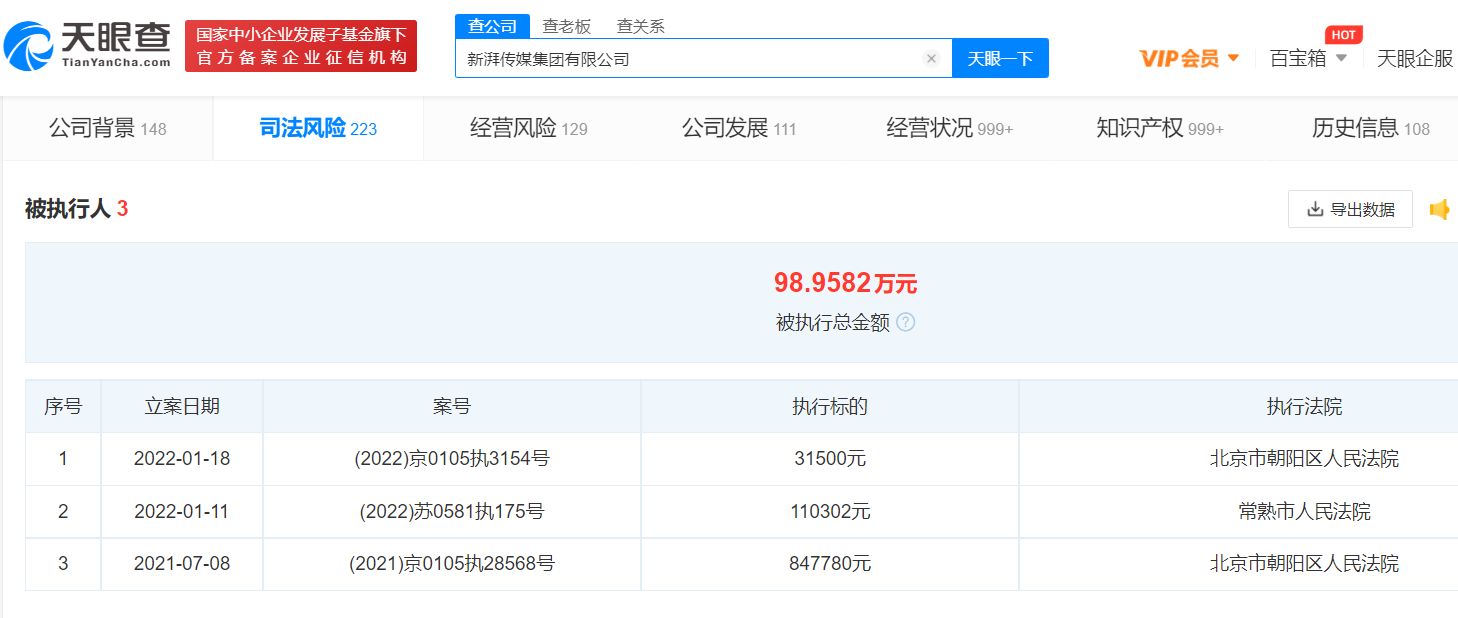
Task: Open the 经营风险 tab
Action: pos(529,129)
